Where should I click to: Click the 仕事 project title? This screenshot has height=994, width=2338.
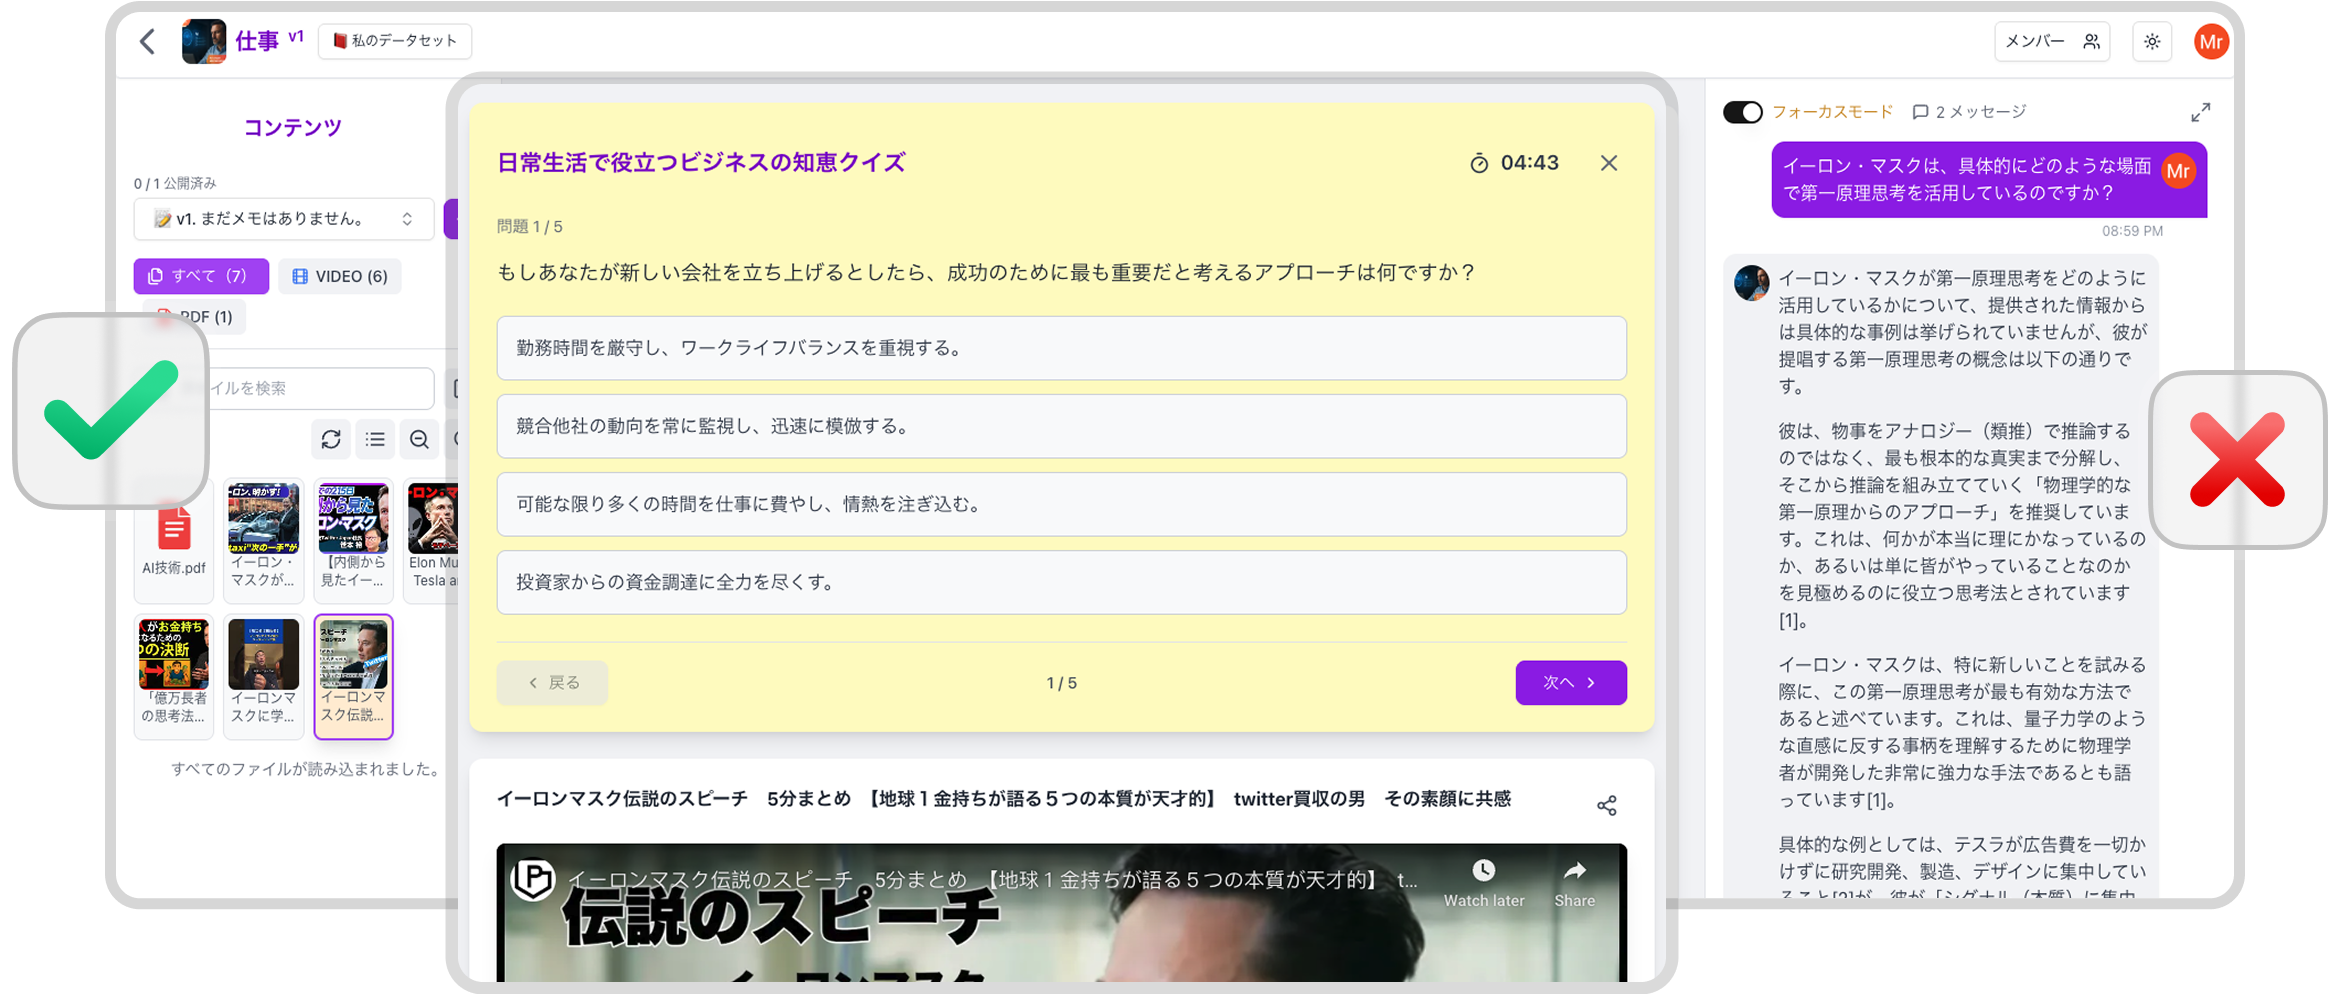257,41
